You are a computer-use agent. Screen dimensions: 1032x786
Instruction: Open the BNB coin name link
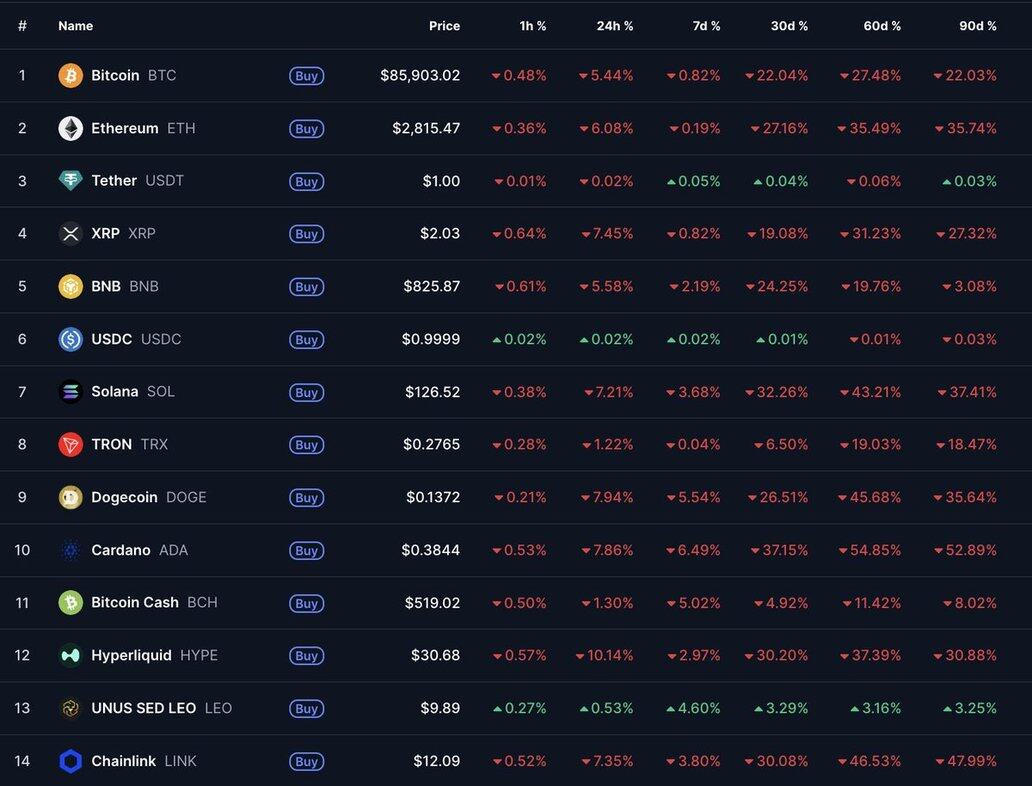click(106, 286)
